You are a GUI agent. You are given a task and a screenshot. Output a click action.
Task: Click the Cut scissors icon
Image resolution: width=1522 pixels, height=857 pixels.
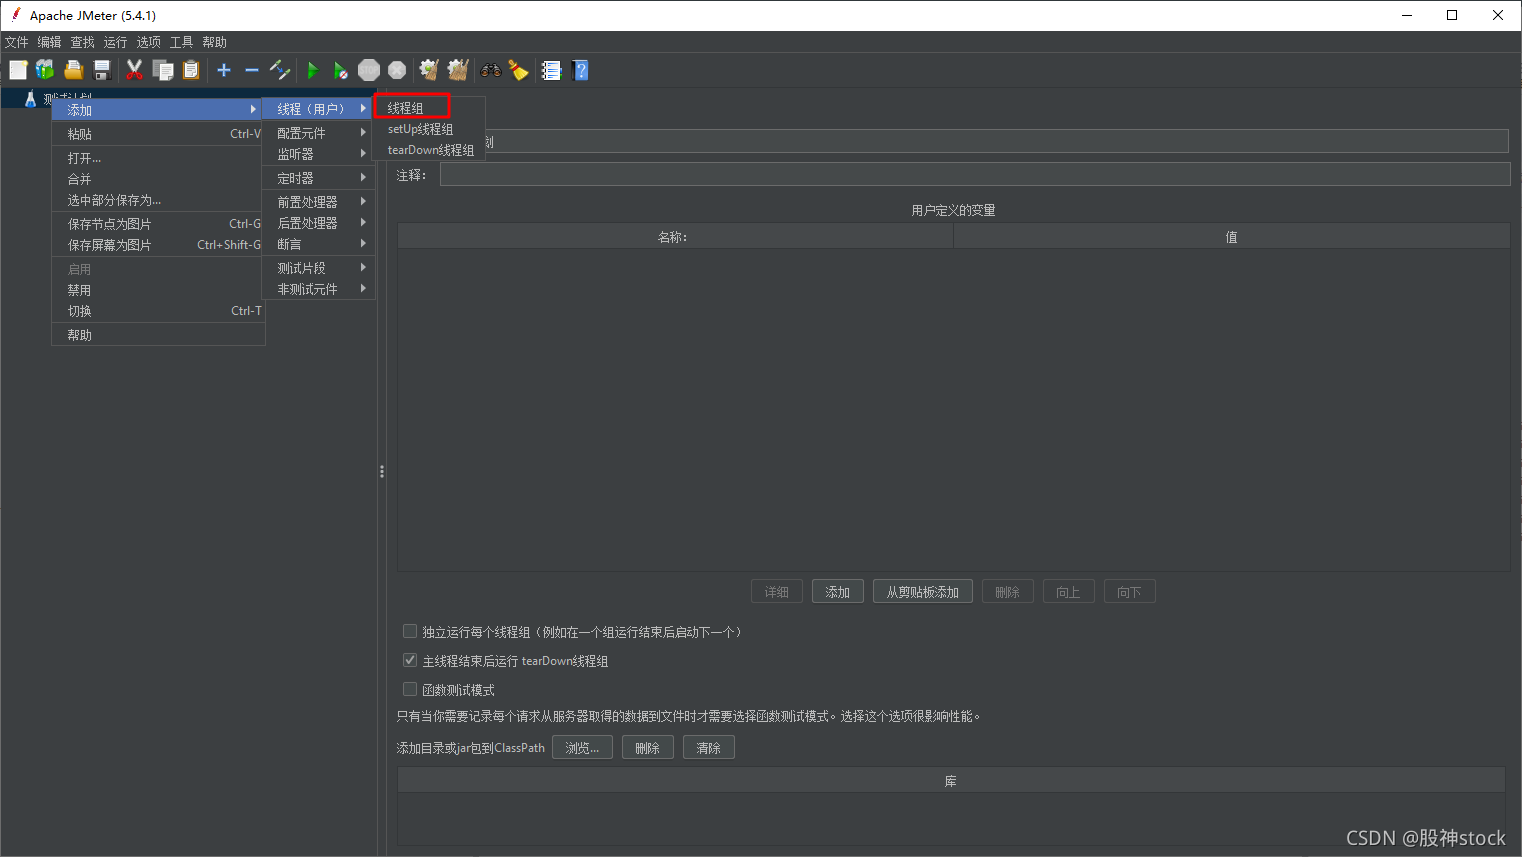pyautogui.click(x=134, y=70)
